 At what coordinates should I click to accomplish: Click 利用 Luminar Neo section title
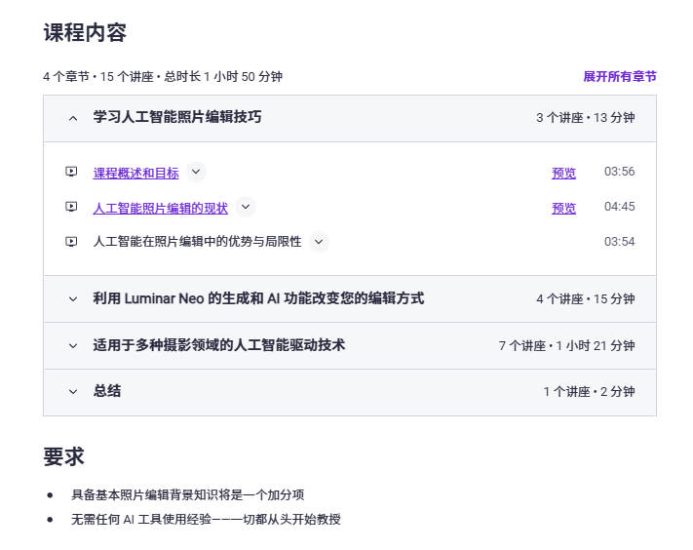pyautogui.click(x=258, y=298)
